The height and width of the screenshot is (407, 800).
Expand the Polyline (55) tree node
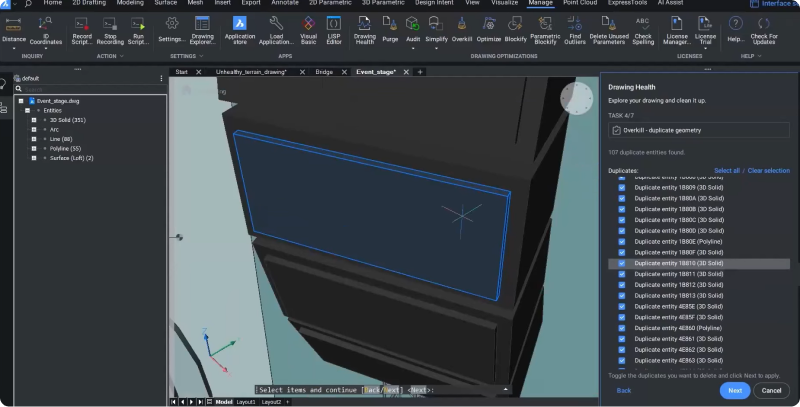(x=33, y=149)
